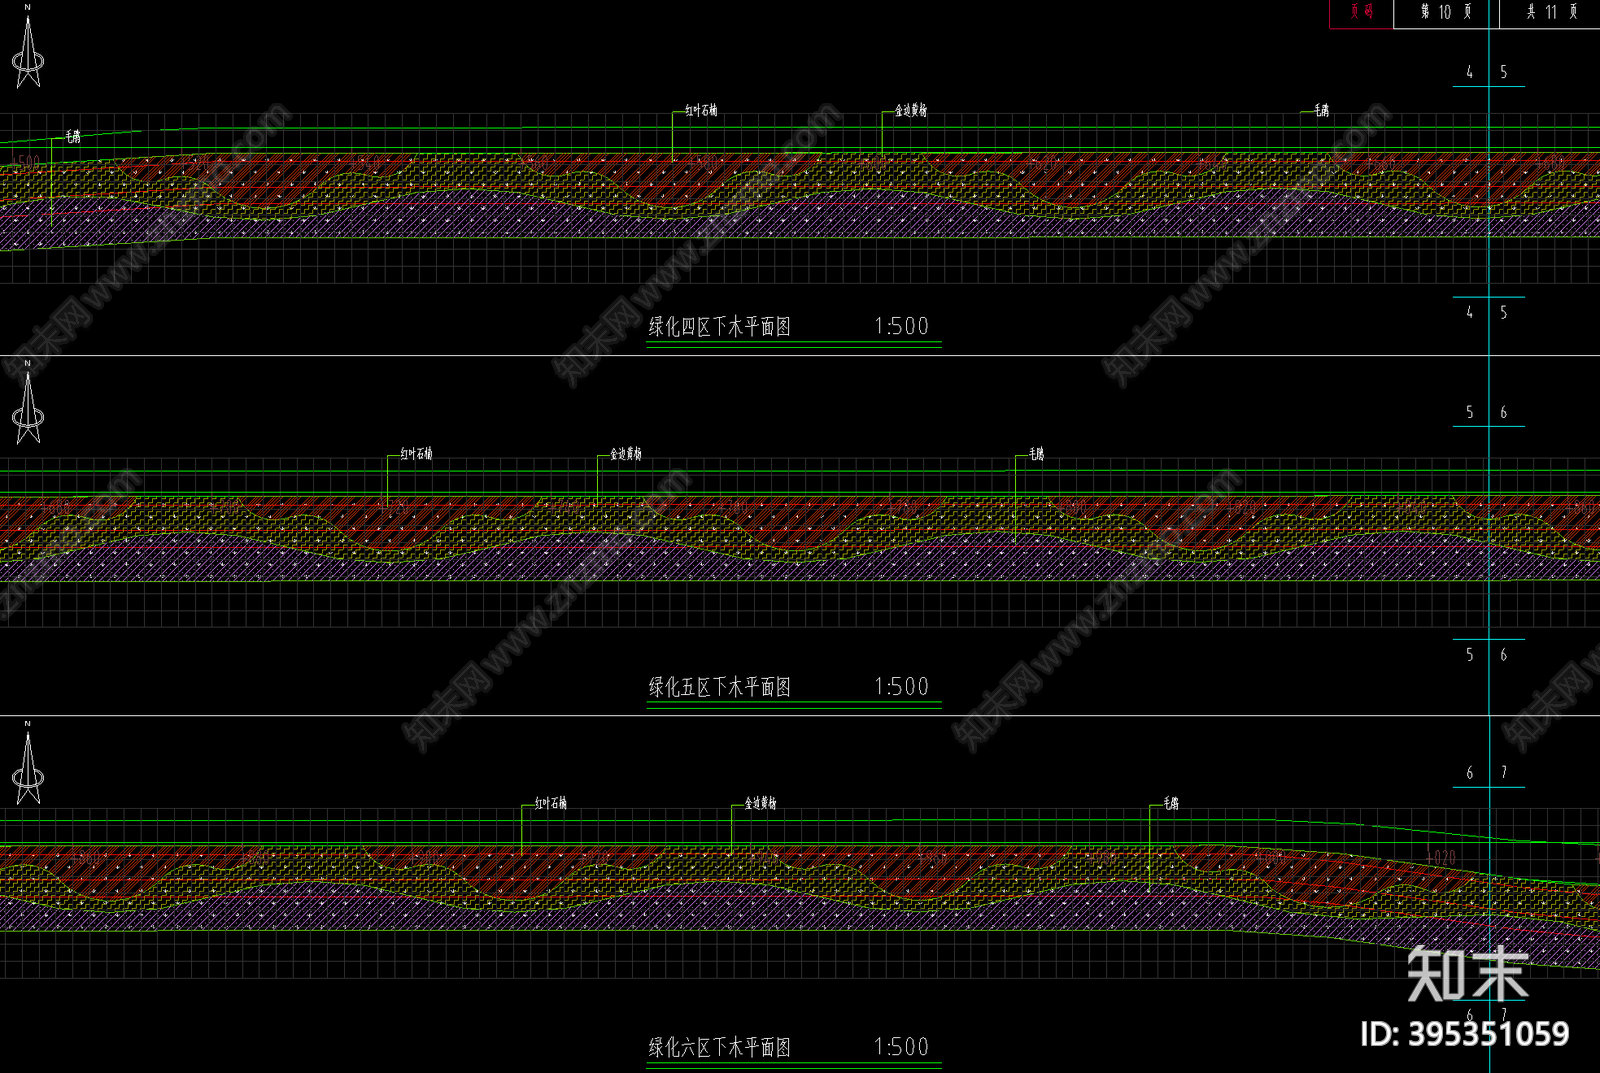The image size is (1600, 1073).
Task: Select the 金边黄杨 label in 绿化四区 plan
Action: 911,110
